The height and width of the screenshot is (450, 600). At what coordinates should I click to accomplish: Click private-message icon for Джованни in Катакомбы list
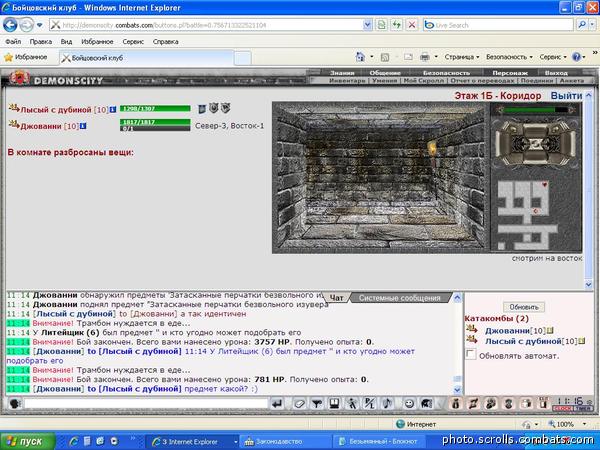coord(472,329)
